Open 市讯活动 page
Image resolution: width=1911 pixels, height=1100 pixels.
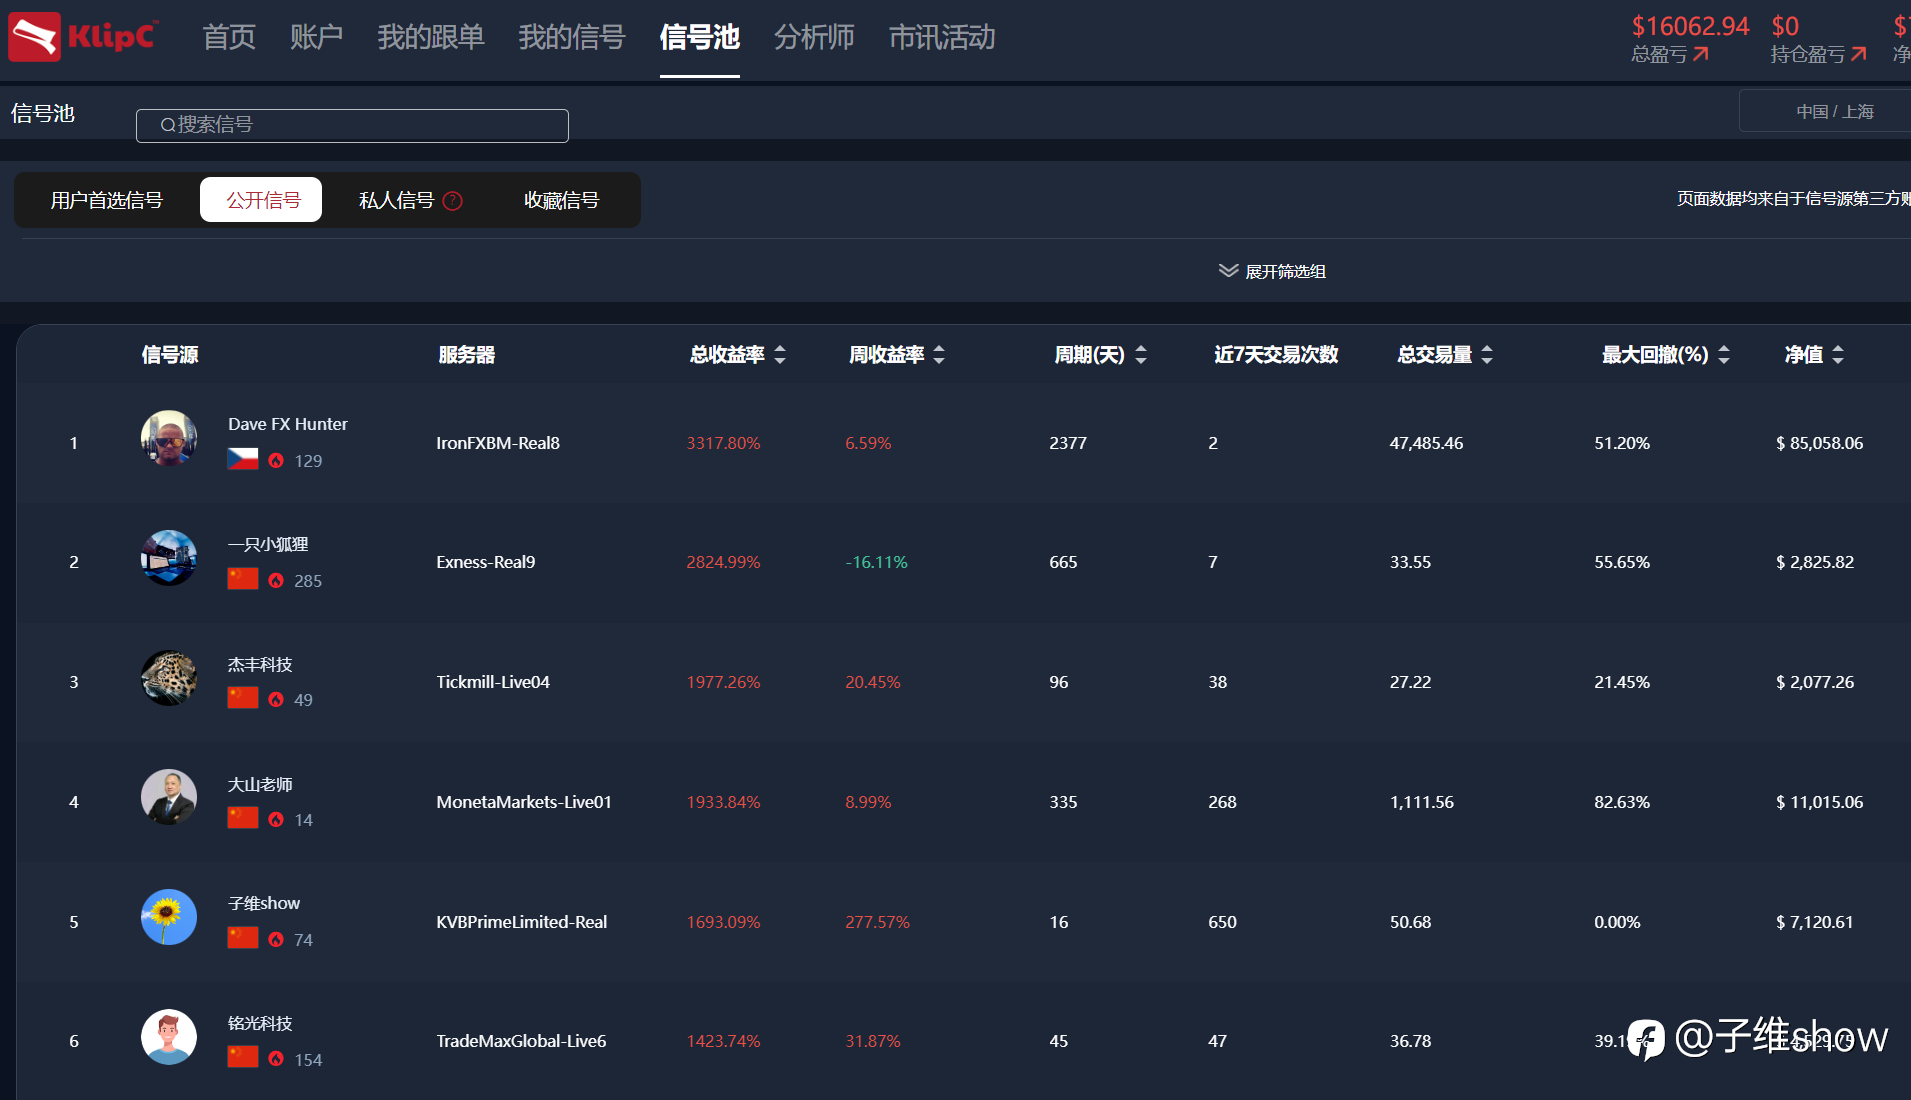(942, 37)
